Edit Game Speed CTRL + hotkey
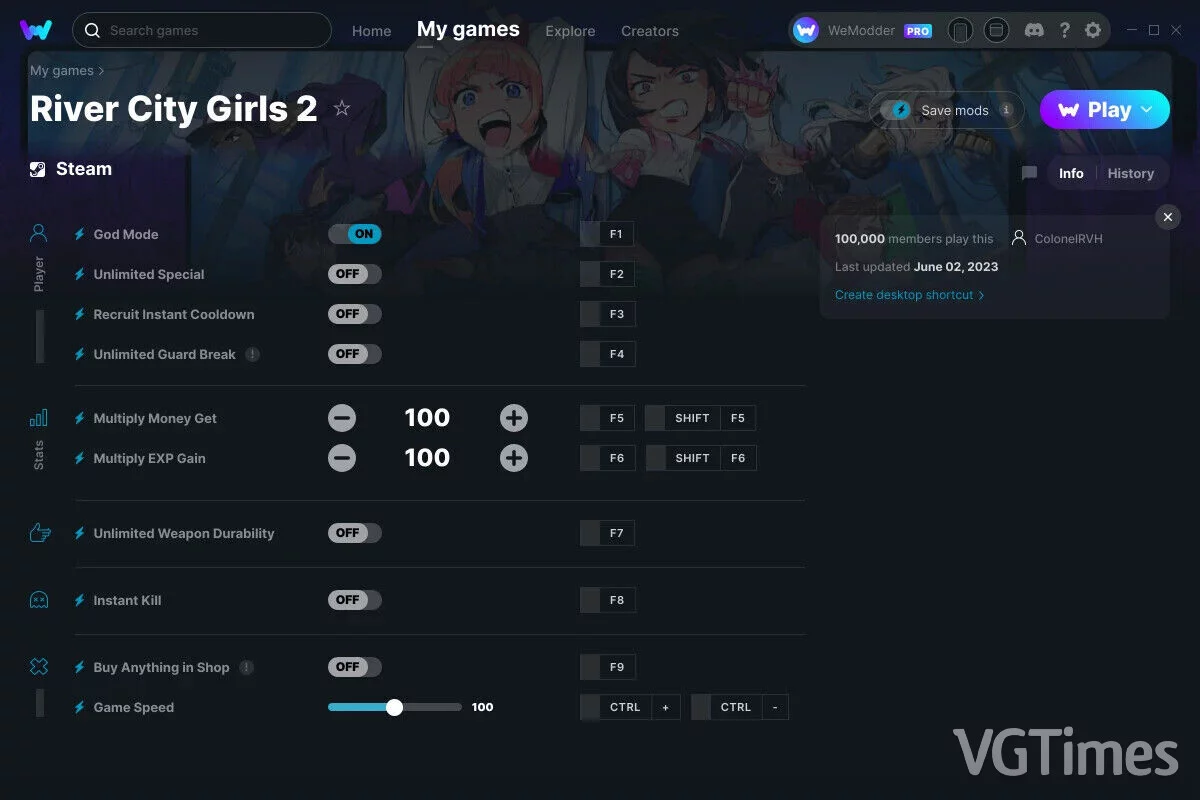The image size is (1200, 800). 630,707
